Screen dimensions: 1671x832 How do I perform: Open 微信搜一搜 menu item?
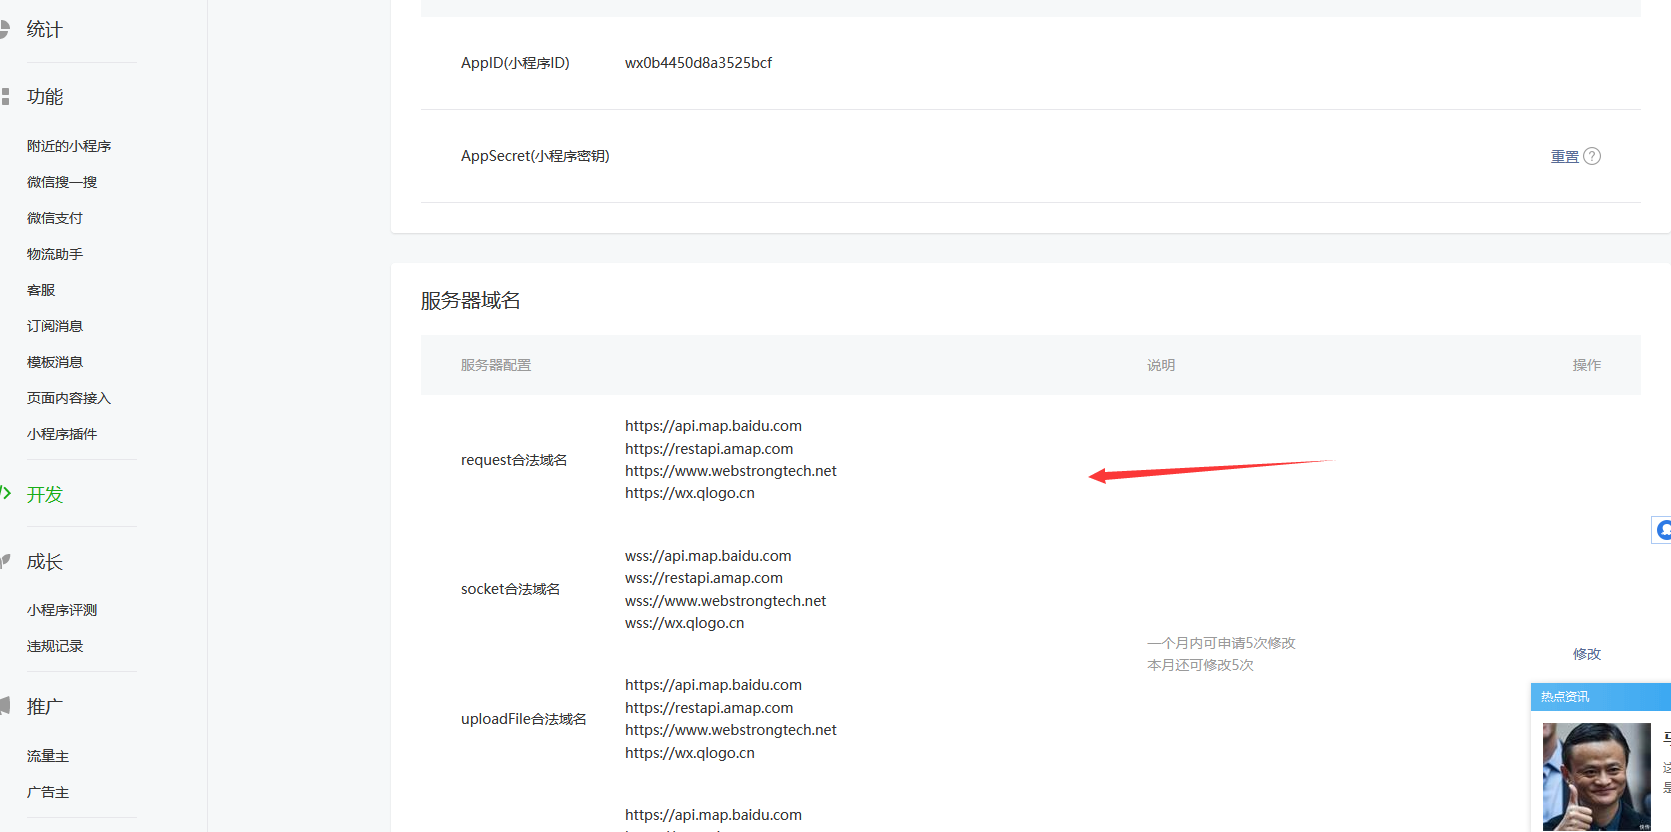click(x=62, y=182)
